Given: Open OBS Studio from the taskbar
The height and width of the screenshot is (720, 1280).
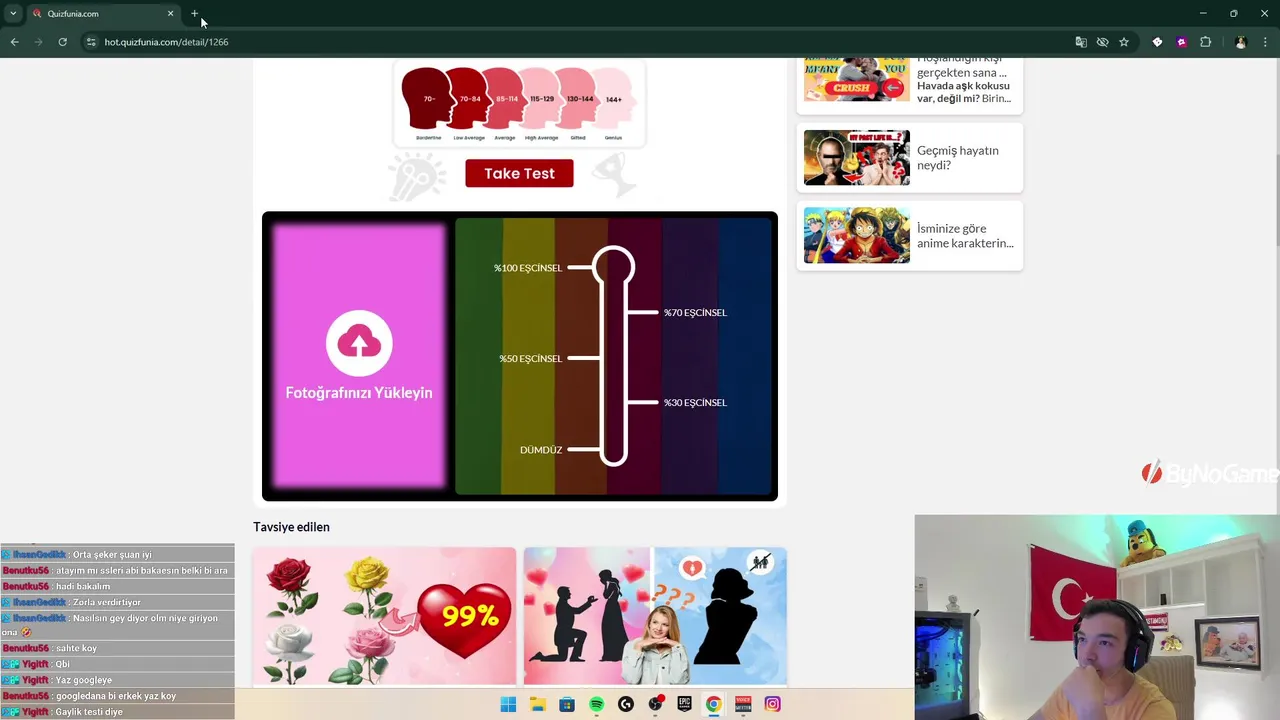Looking at the screenshot, I should coord(655,704).
